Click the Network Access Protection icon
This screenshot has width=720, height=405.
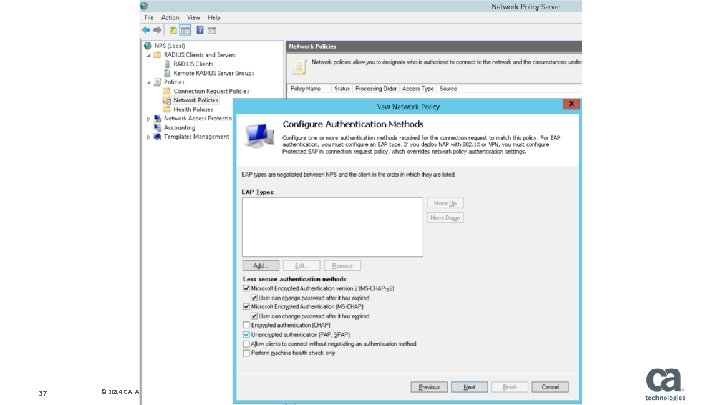point(158,118)
